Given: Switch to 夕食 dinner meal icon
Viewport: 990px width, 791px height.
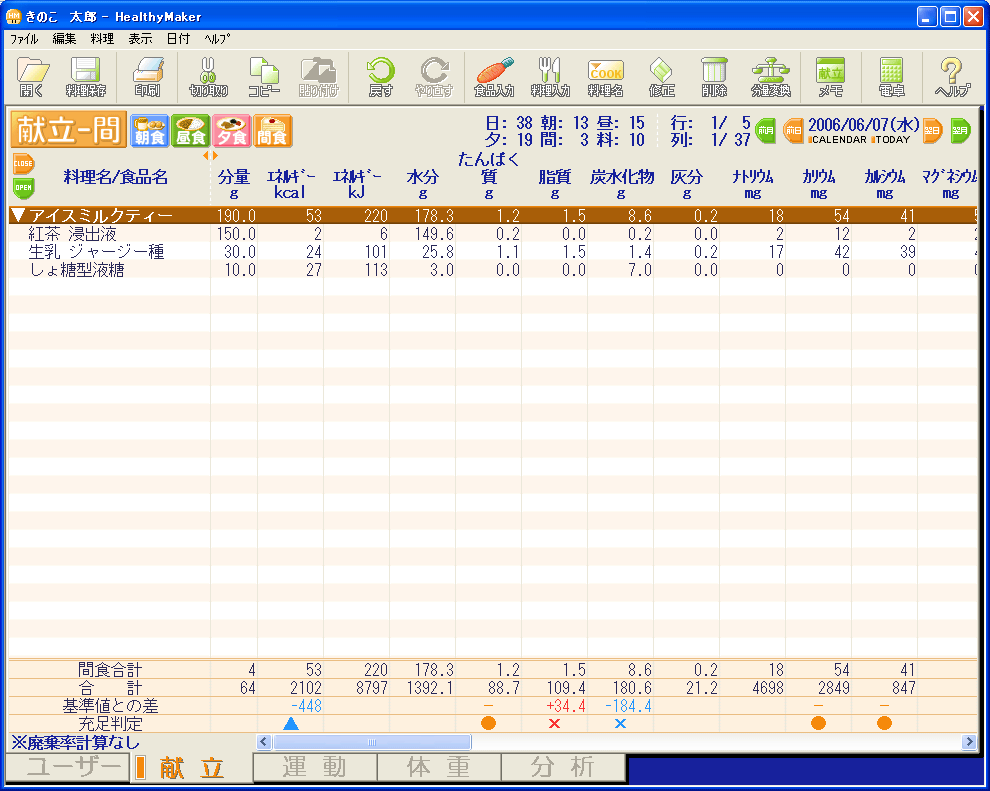Looking at the screenshot, I should [232, 131].
